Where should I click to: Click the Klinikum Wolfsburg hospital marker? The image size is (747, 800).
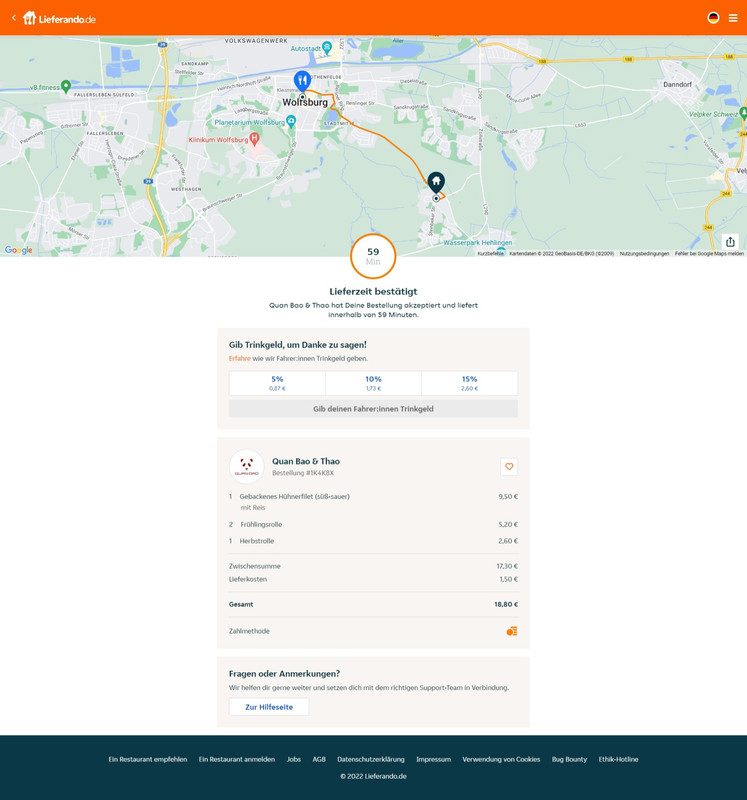(x=254, y=139)
